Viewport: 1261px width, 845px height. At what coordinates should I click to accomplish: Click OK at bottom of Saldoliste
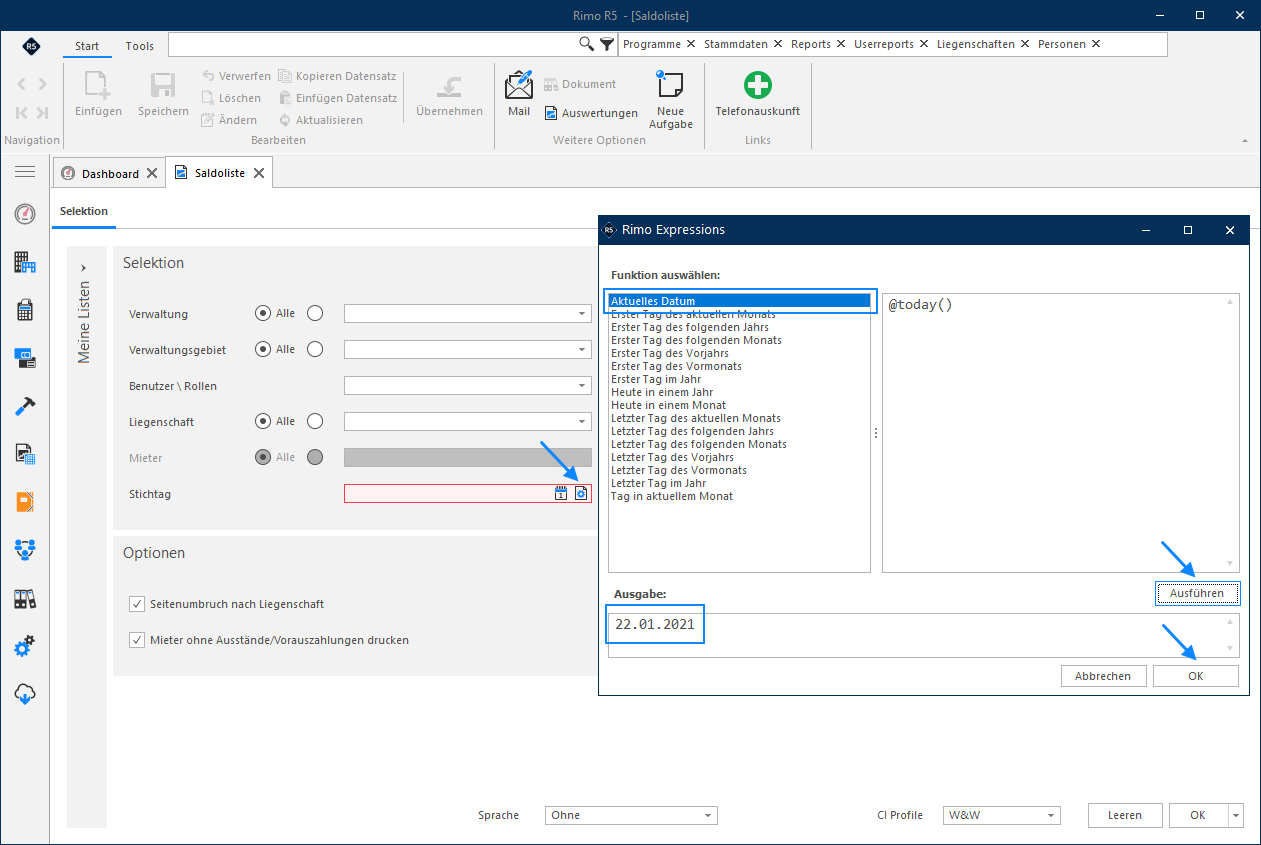(1198, 815)
